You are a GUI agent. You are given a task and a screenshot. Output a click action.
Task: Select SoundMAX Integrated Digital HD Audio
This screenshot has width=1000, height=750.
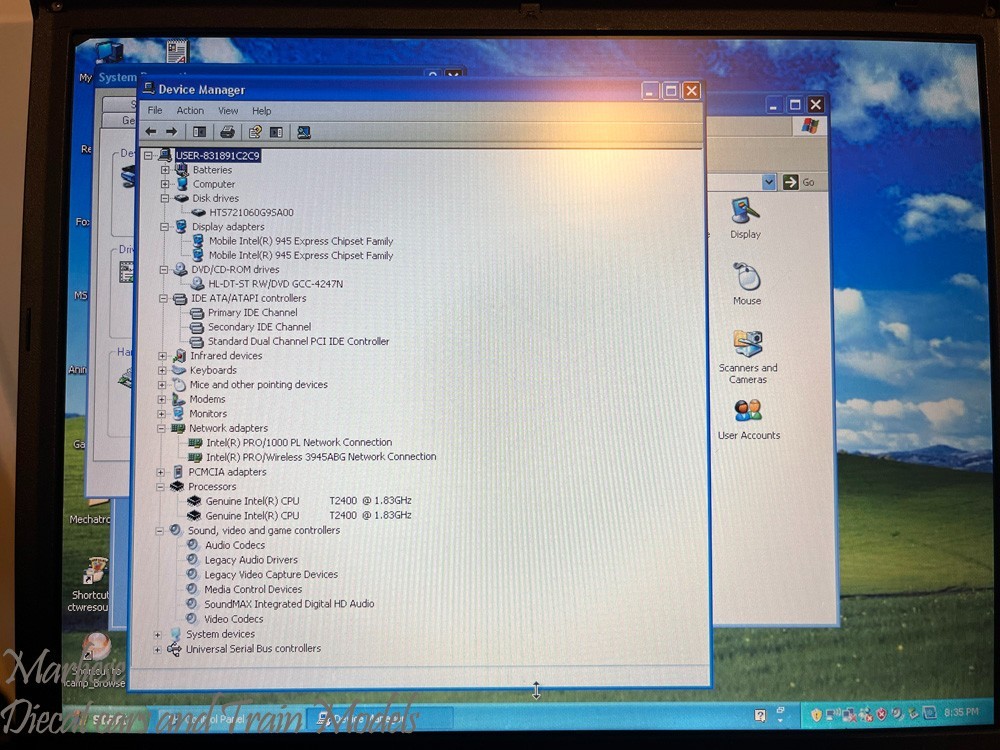pyautogui.click(x=289, y=603)
